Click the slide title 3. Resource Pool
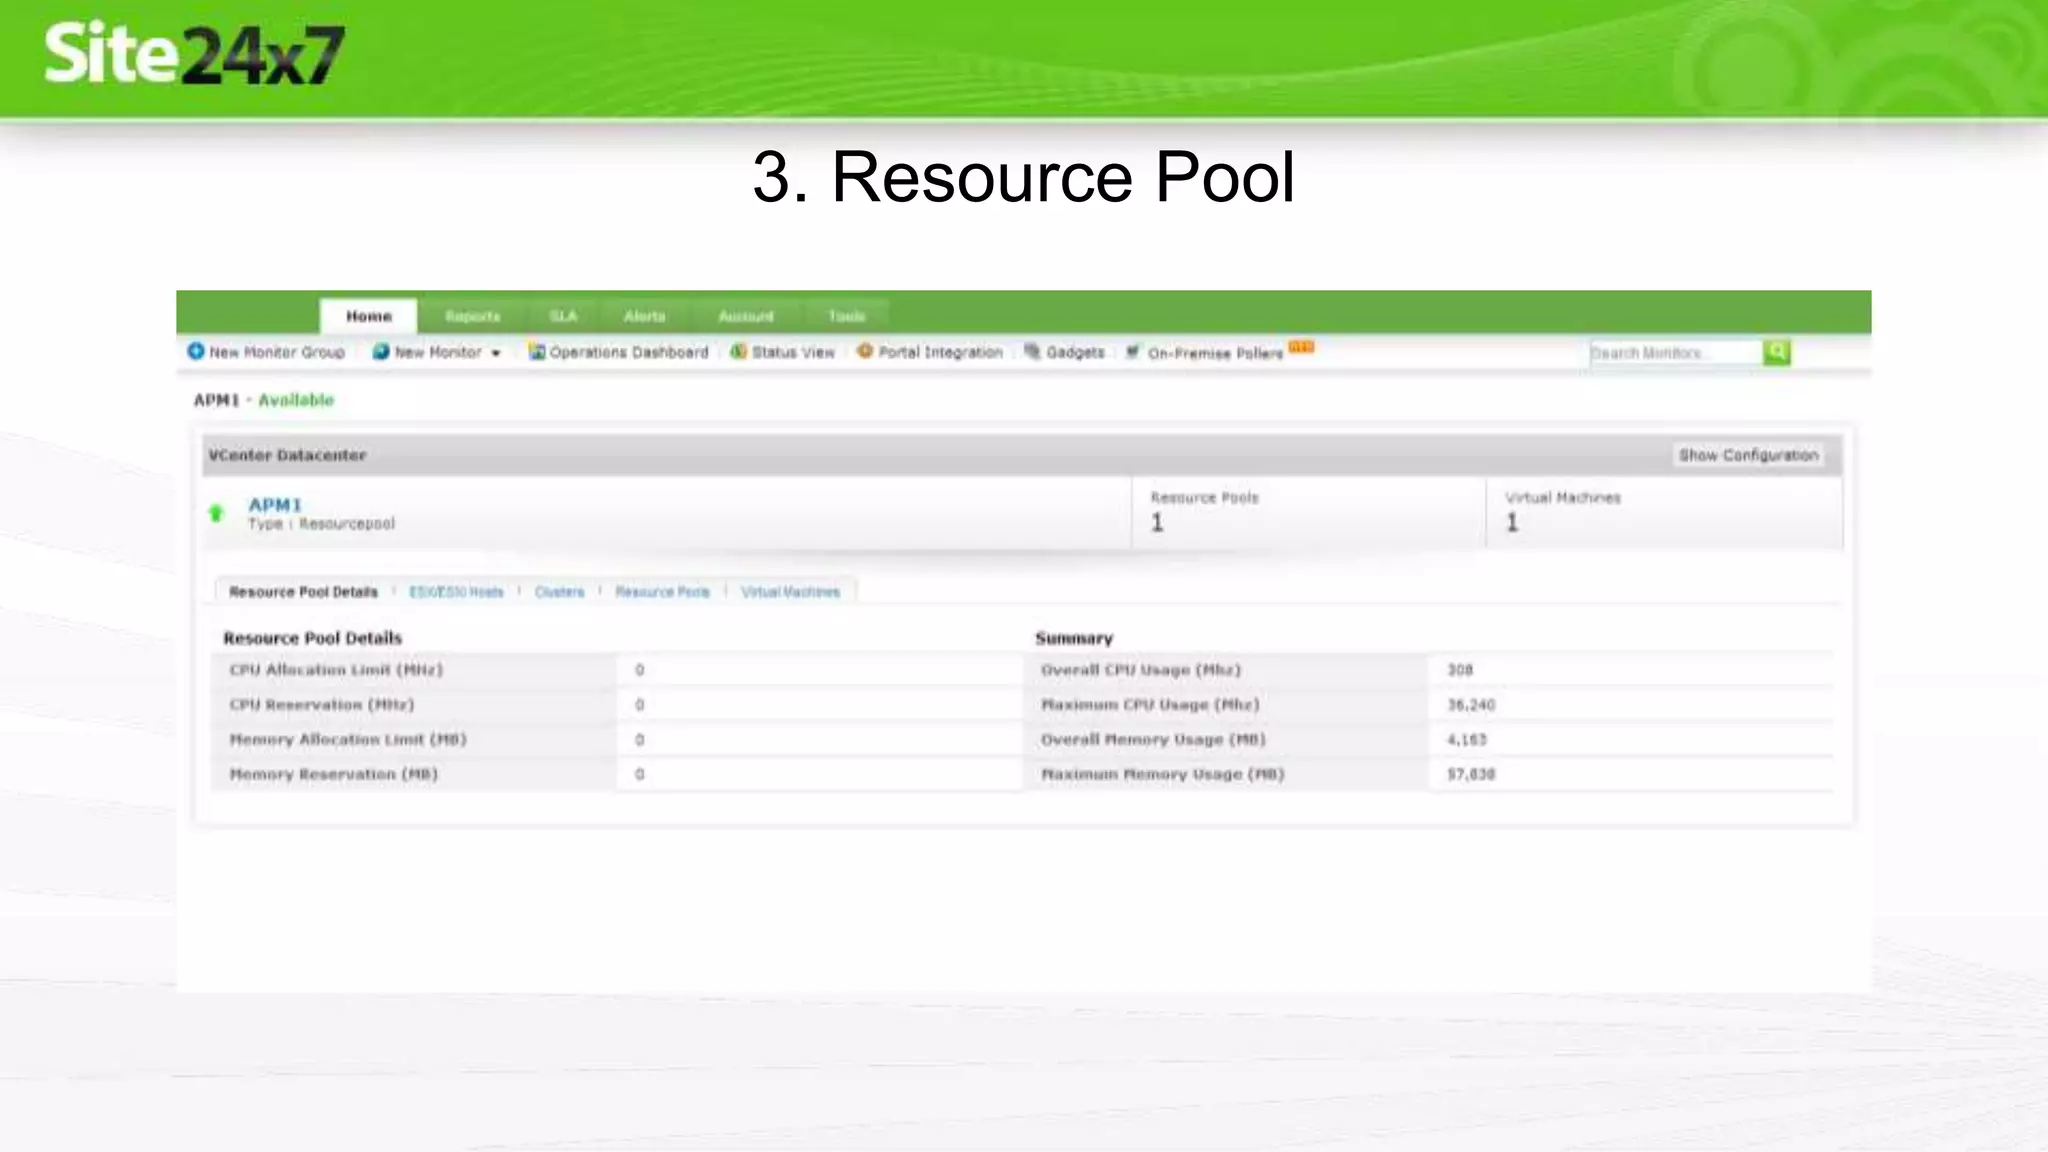This screenshot has width=2048, height=1152. tap(1023, 177)
